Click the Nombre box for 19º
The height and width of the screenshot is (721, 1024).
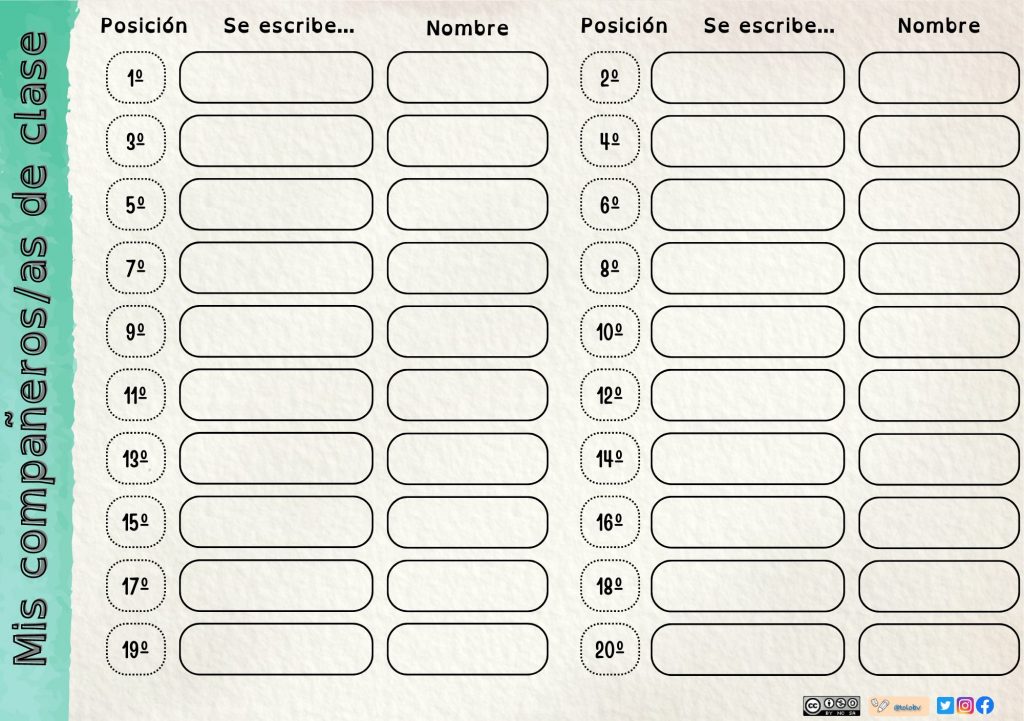tap(467, 650)
